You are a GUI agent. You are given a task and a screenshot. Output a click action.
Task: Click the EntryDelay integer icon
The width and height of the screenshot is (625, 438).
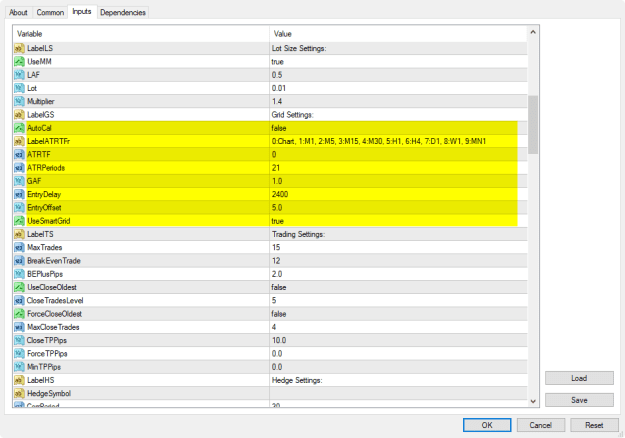[x=19, y=194]
